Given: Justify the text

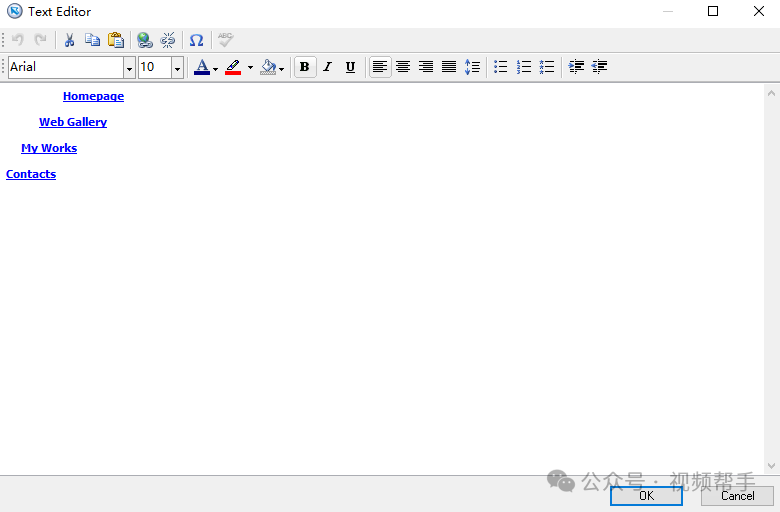Looking at the screenshot, I should (449, 67).
